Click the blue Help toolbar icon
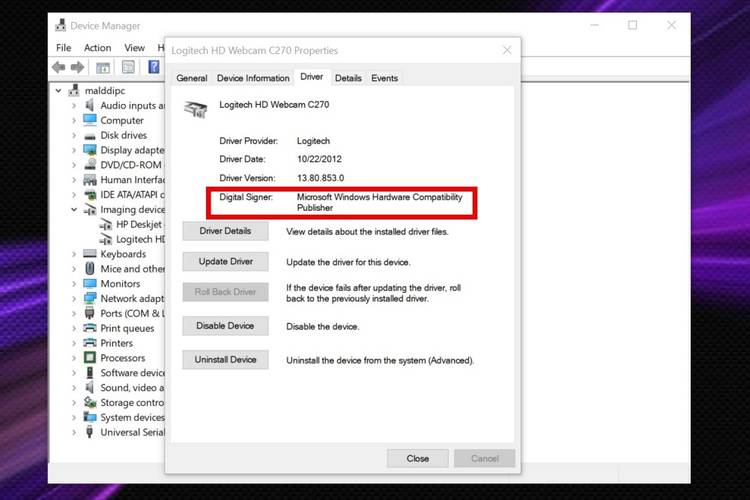This screenshot has height=500, width=750. tap(154, 67)
